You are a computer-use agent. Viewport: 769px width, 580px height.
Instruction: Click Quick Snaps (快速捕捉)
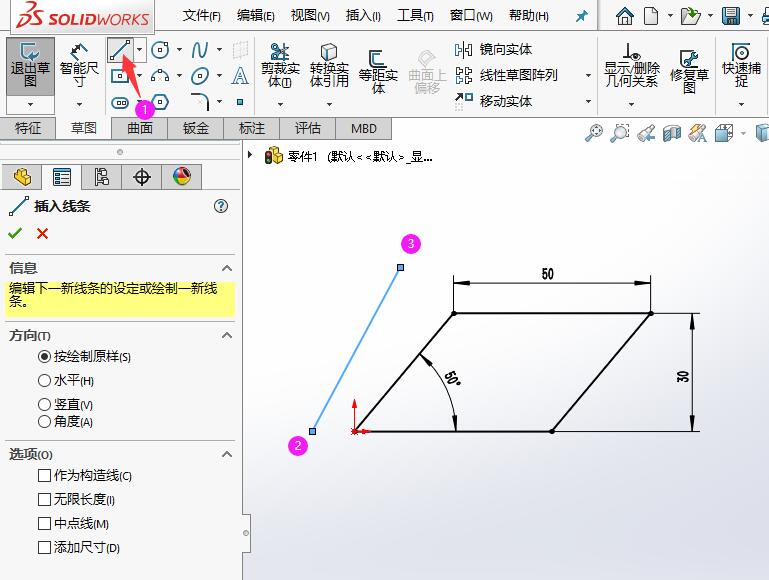(741, 65)
